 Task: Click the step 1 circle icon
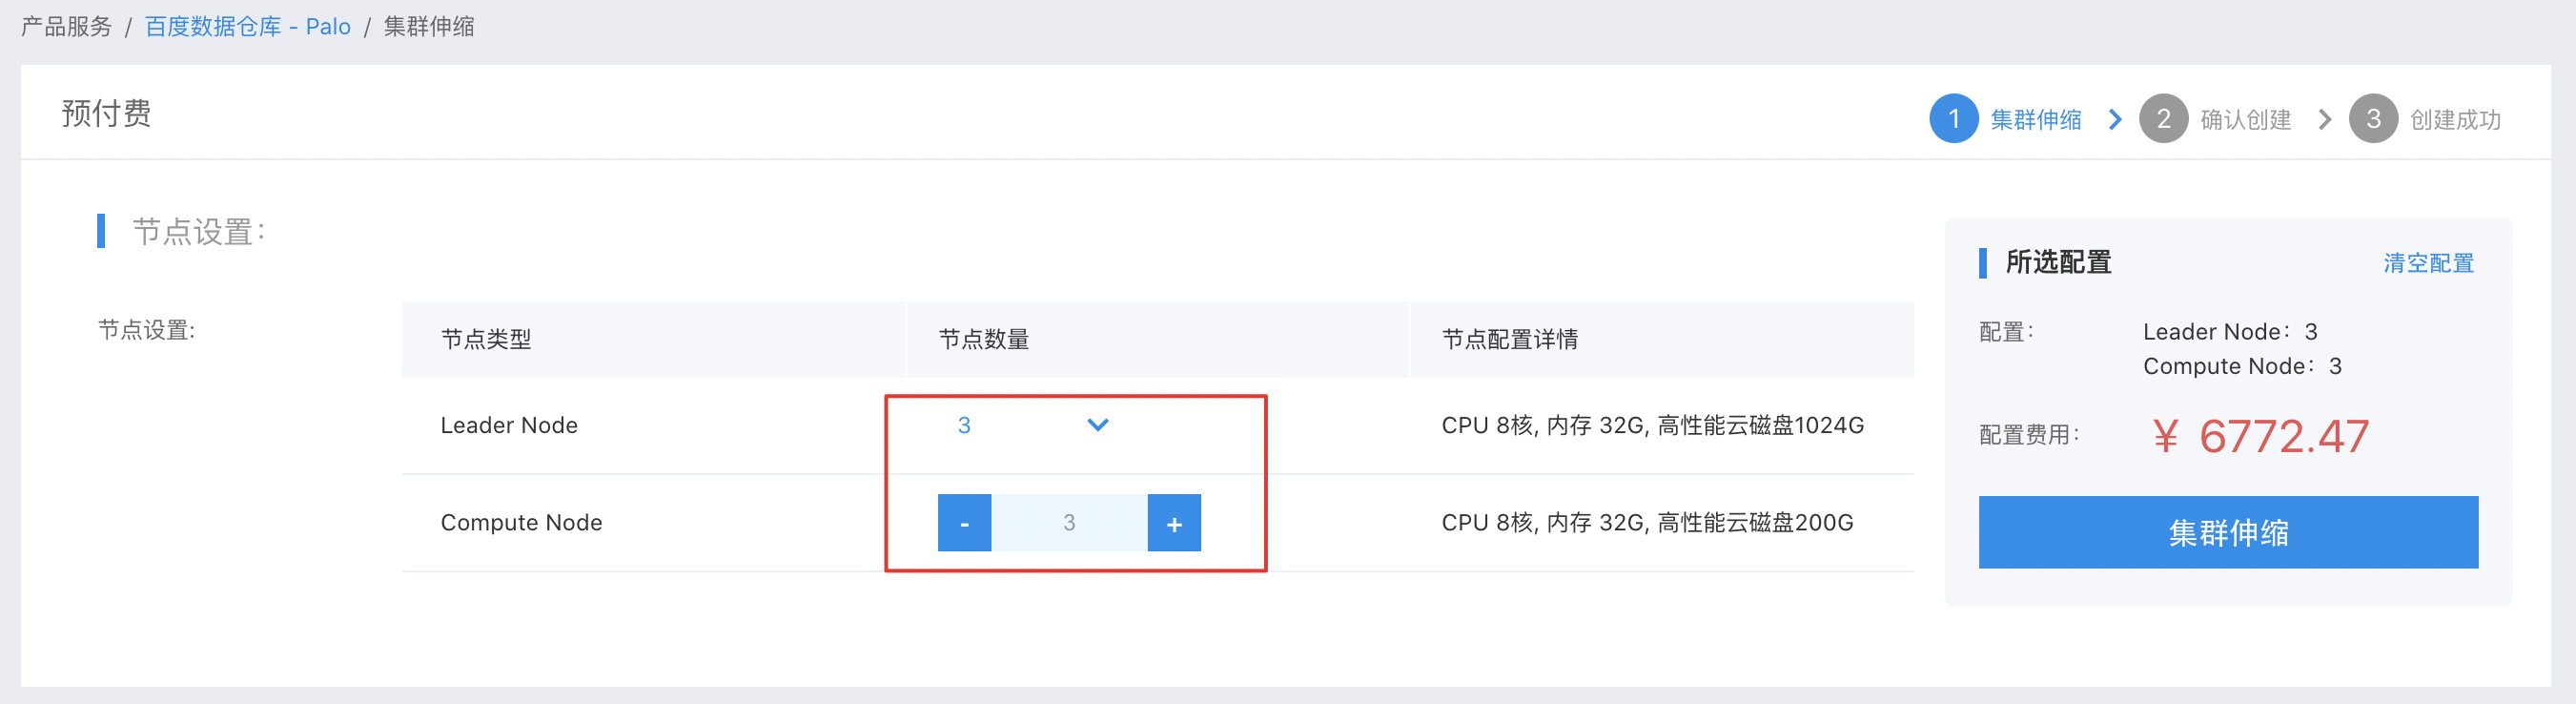(1953, 119)
